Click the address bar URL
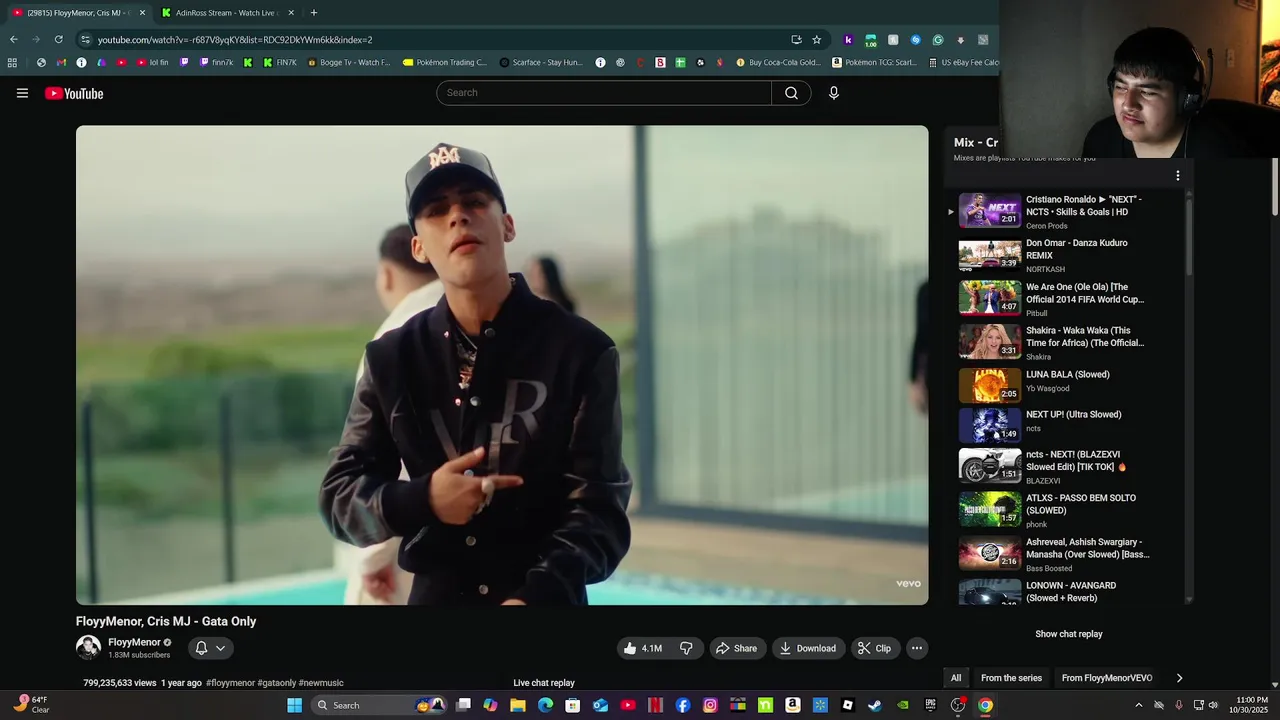 point(235,40)
